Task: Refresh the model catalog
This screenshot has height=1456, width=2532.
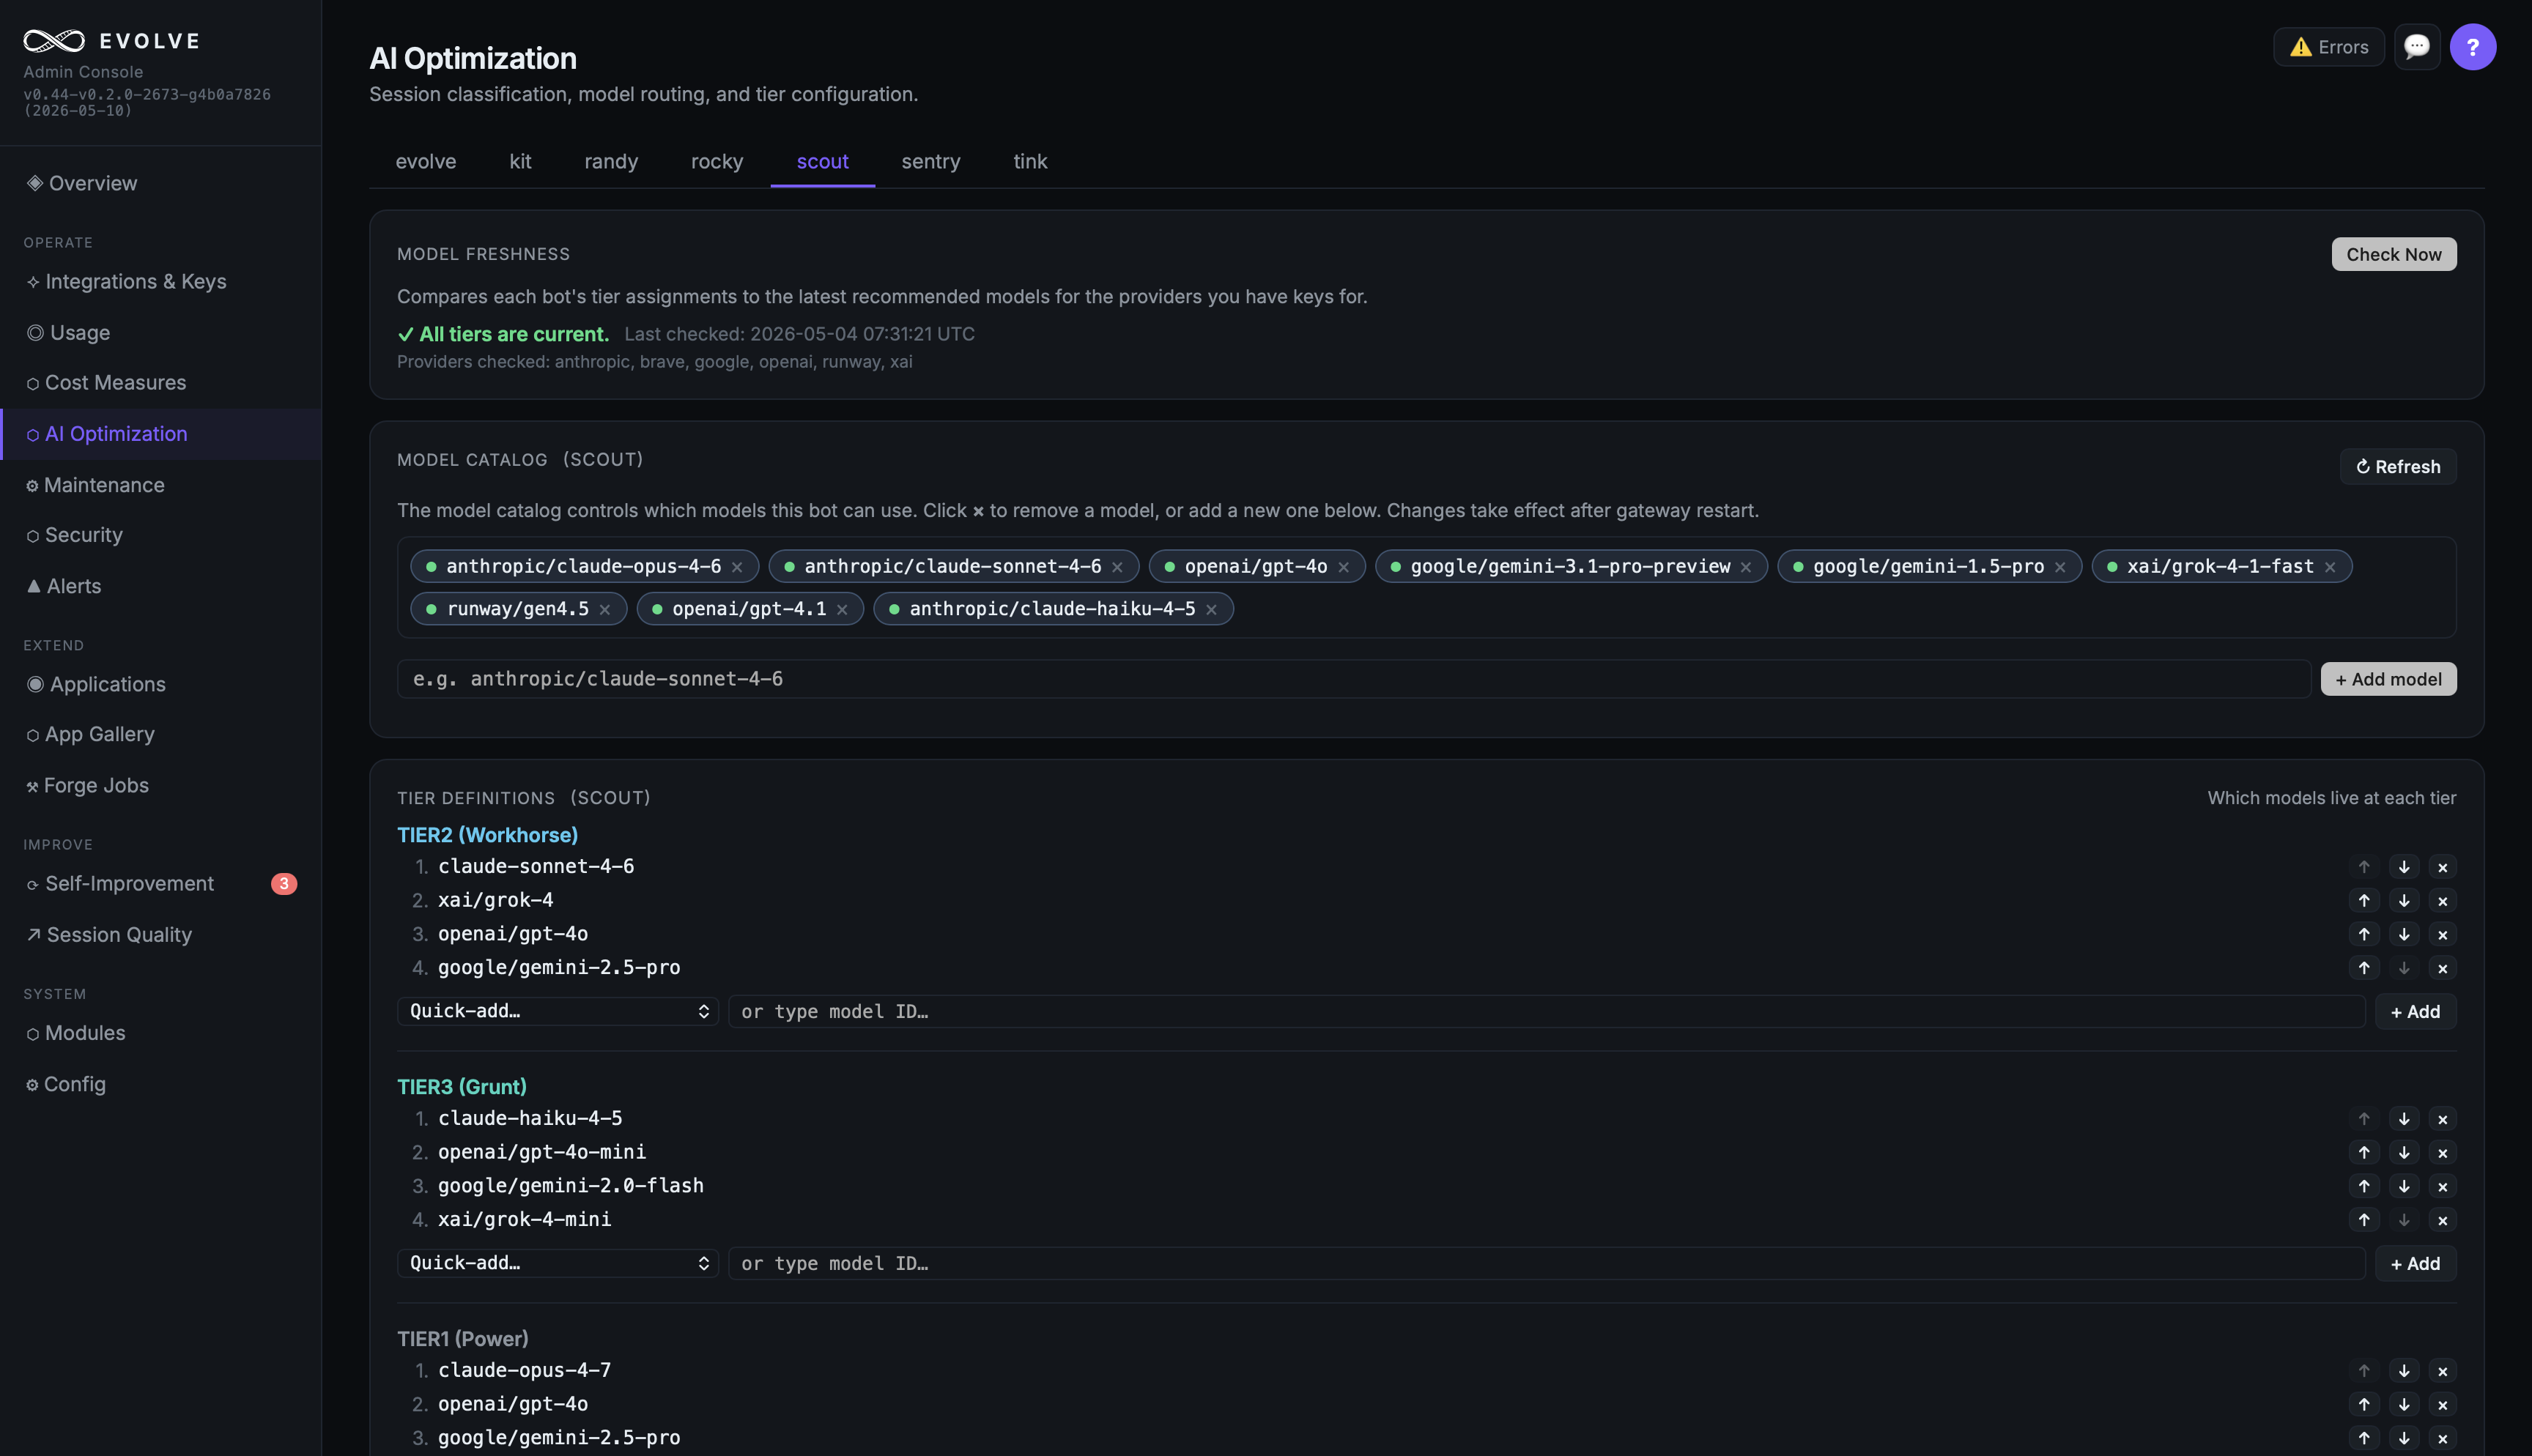Action: pyautogui.click(x=2397, y=467)
